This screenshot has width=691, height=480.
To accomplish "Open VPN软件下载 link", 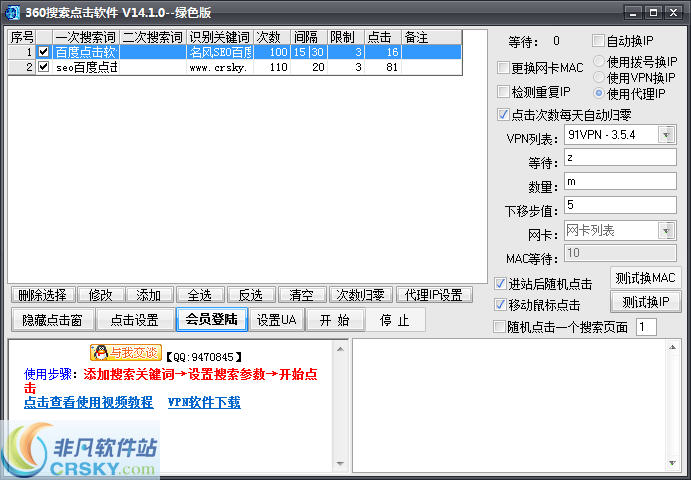I will pyautogui.click(x=204, y=402).
